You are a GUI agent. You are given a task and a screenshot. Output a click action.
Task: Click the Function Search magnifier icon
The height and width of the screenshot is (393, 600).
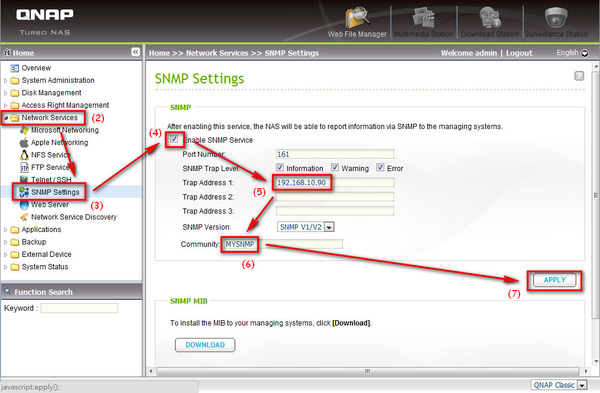click(7, 292)
